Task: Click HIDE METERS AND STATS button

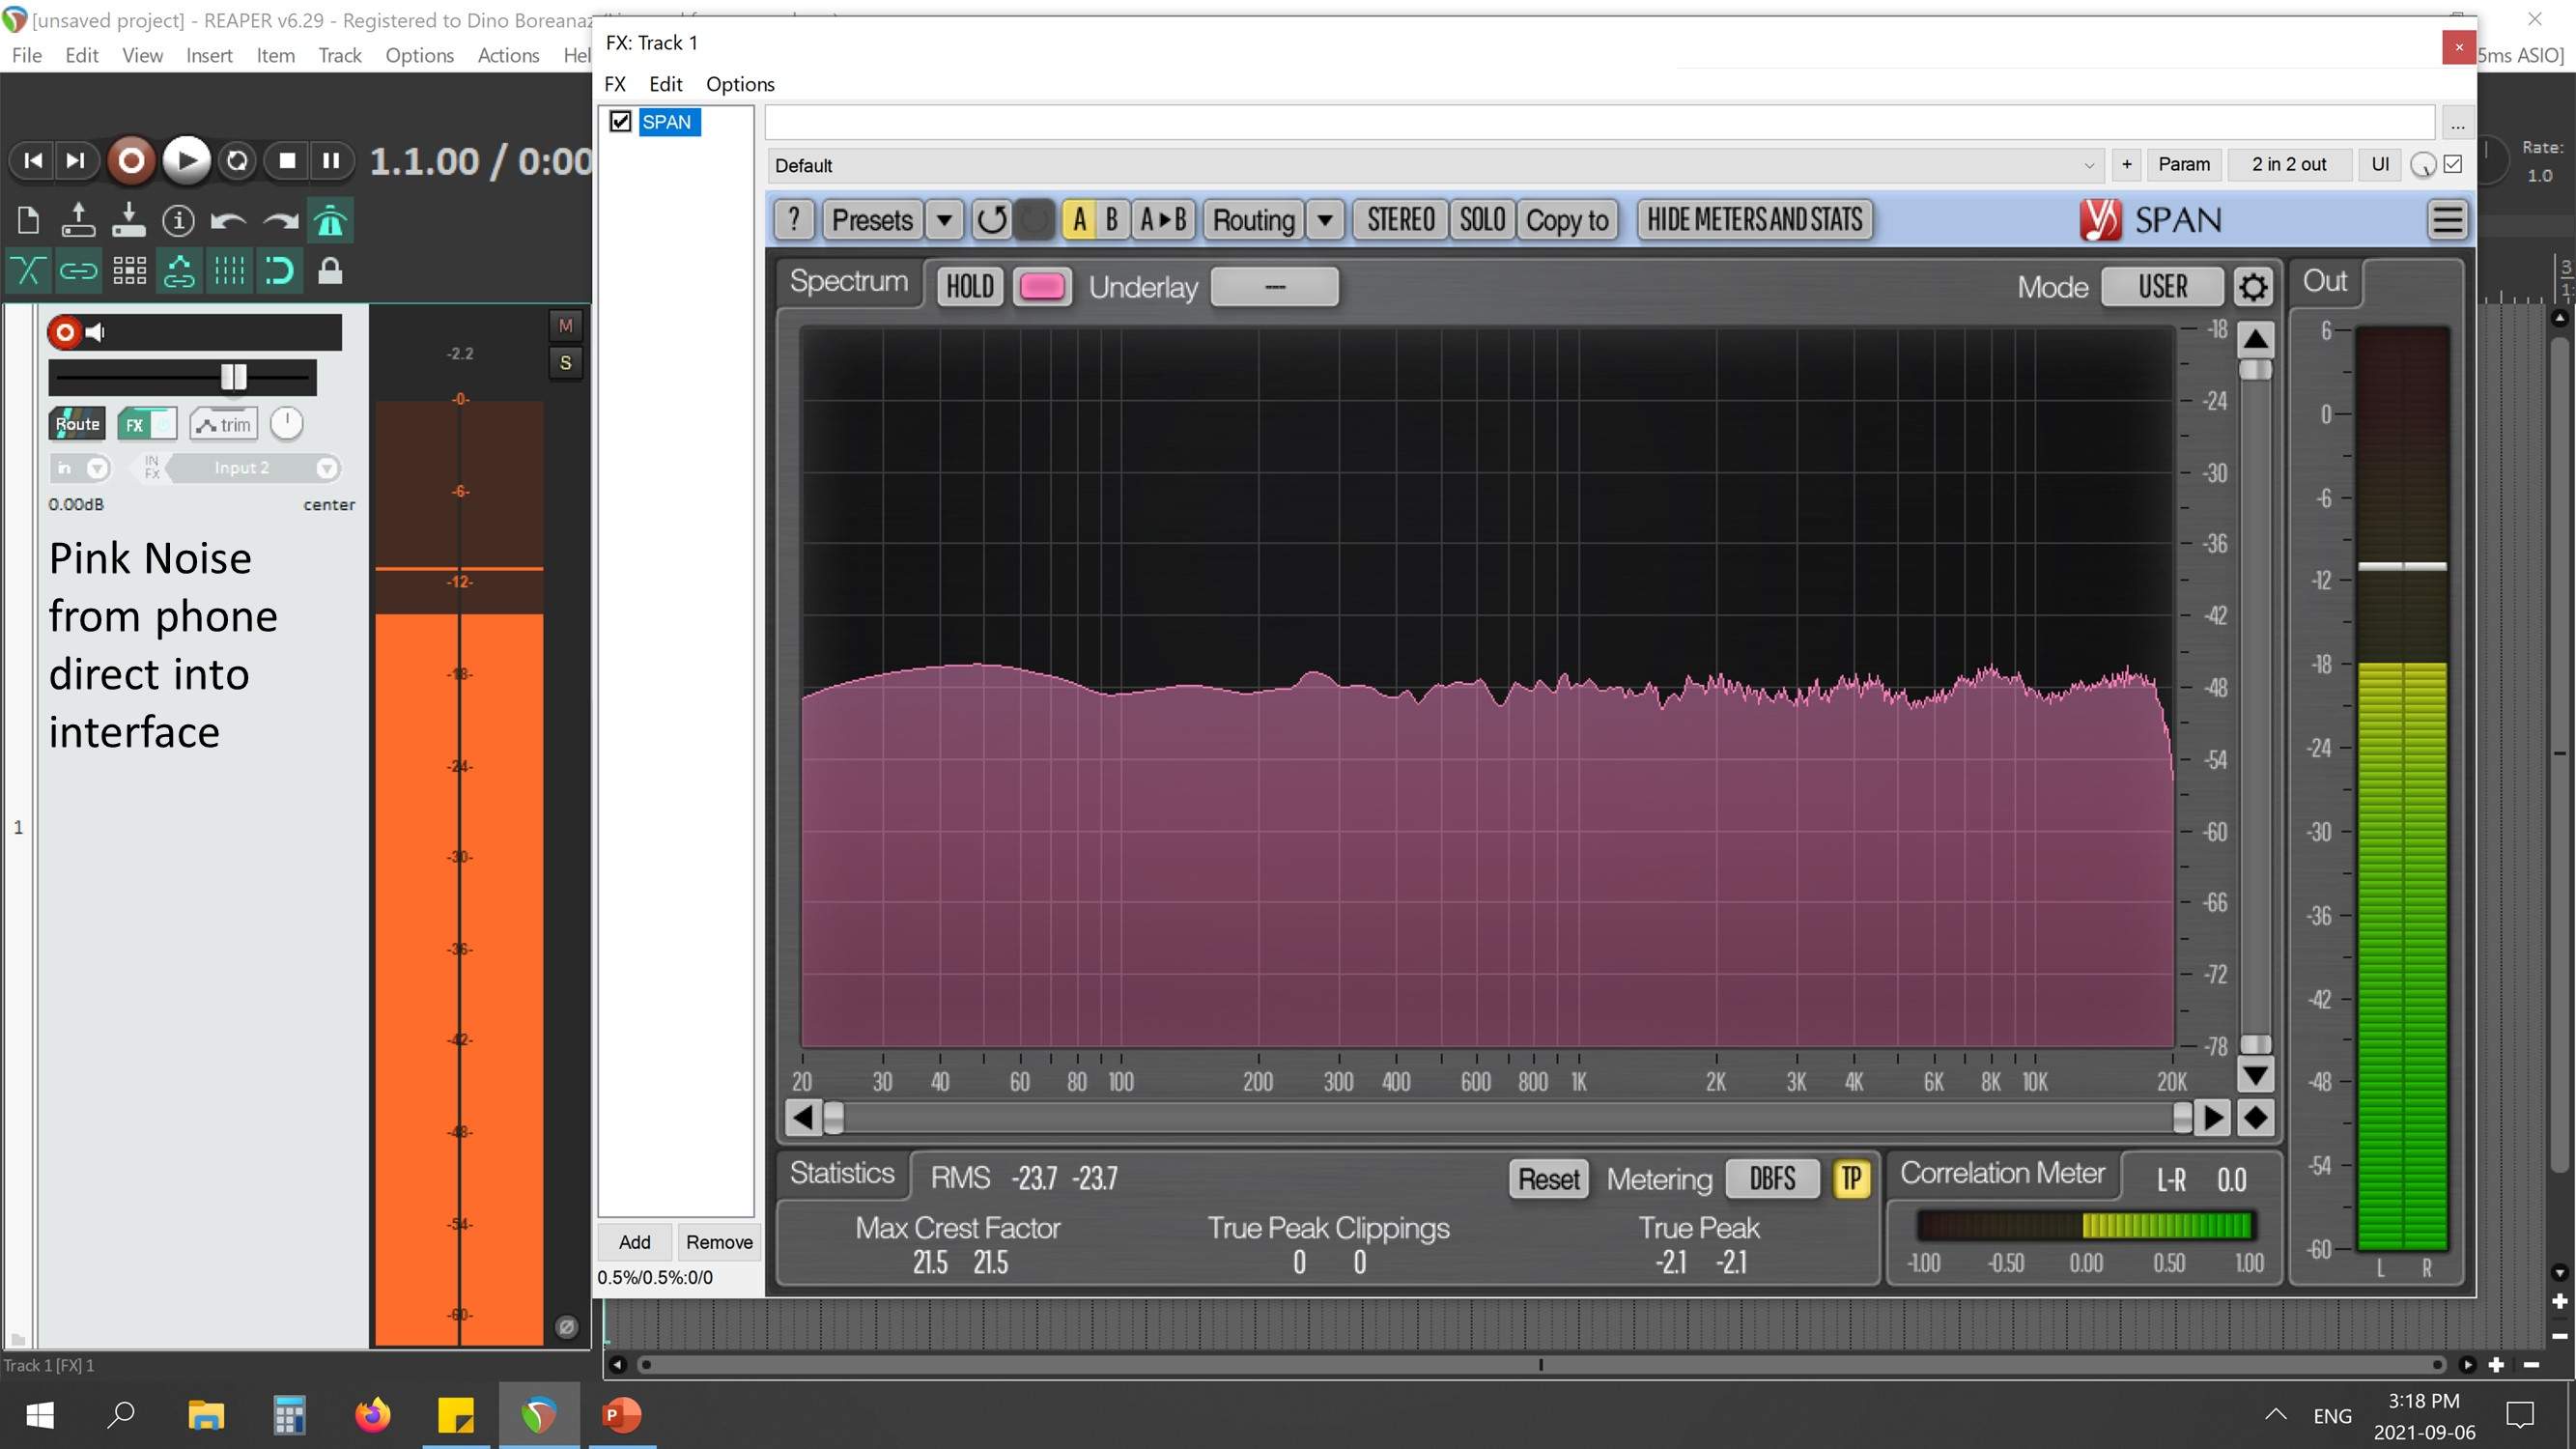Action: point(1755,219)
